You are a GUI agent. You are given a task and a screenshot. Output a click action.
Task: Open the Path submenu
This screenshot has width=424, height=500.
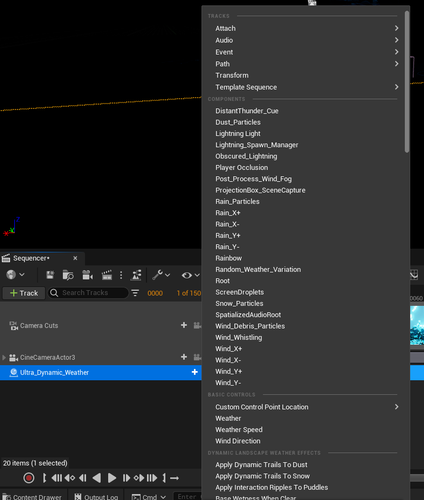point(305,64)
